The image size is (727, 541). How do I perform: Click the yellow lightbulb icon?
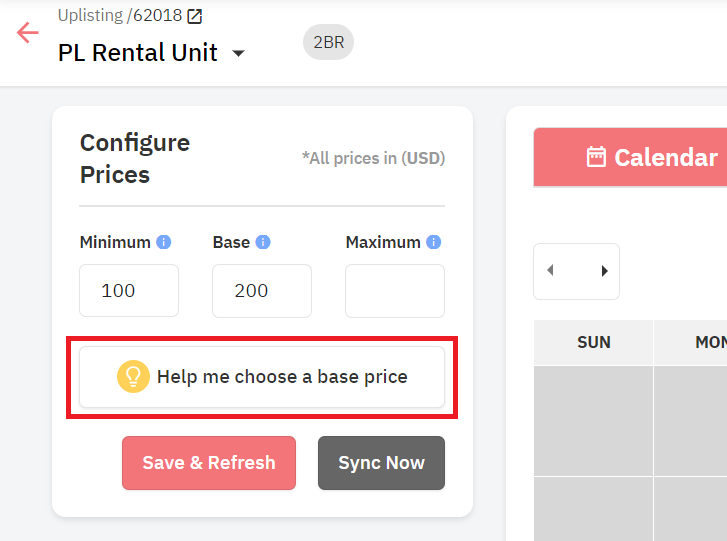134,376
